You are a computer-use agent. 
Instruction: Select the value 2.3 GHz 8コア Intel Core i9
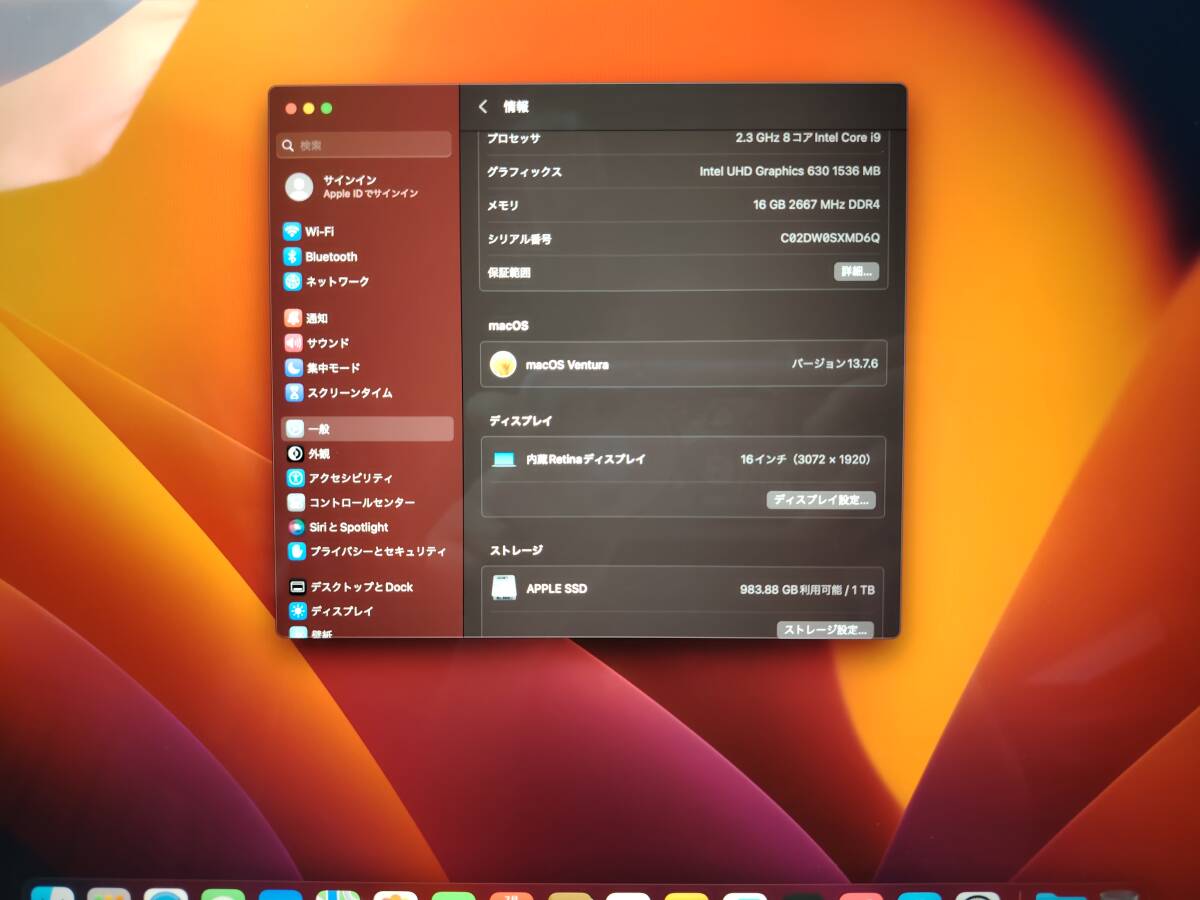point(808,138)
